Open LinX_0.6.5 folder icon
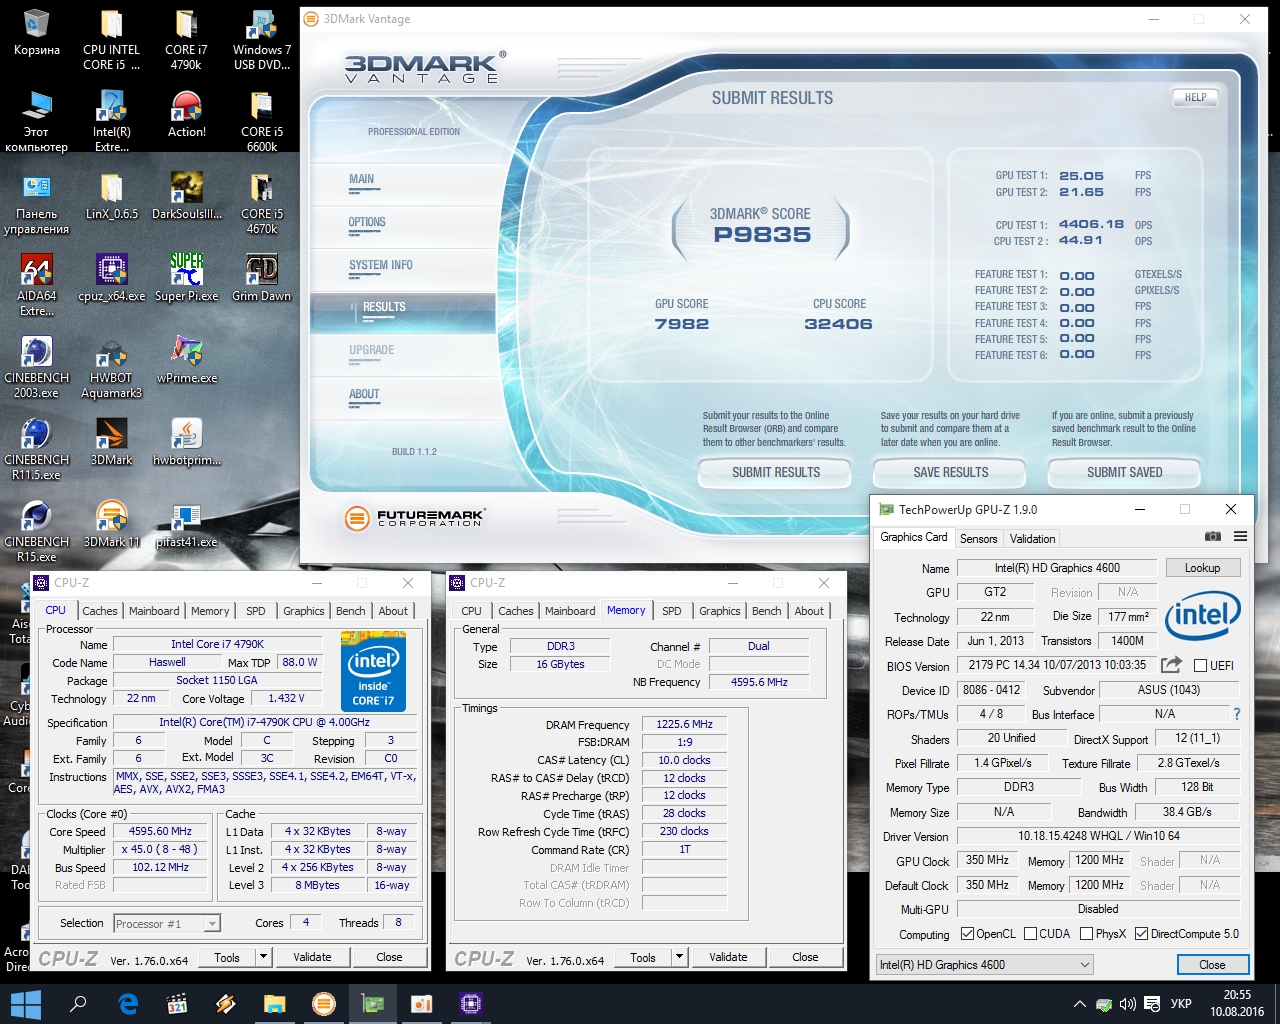This screenshot has height=1024, width=1280. (x=111, y=197)
